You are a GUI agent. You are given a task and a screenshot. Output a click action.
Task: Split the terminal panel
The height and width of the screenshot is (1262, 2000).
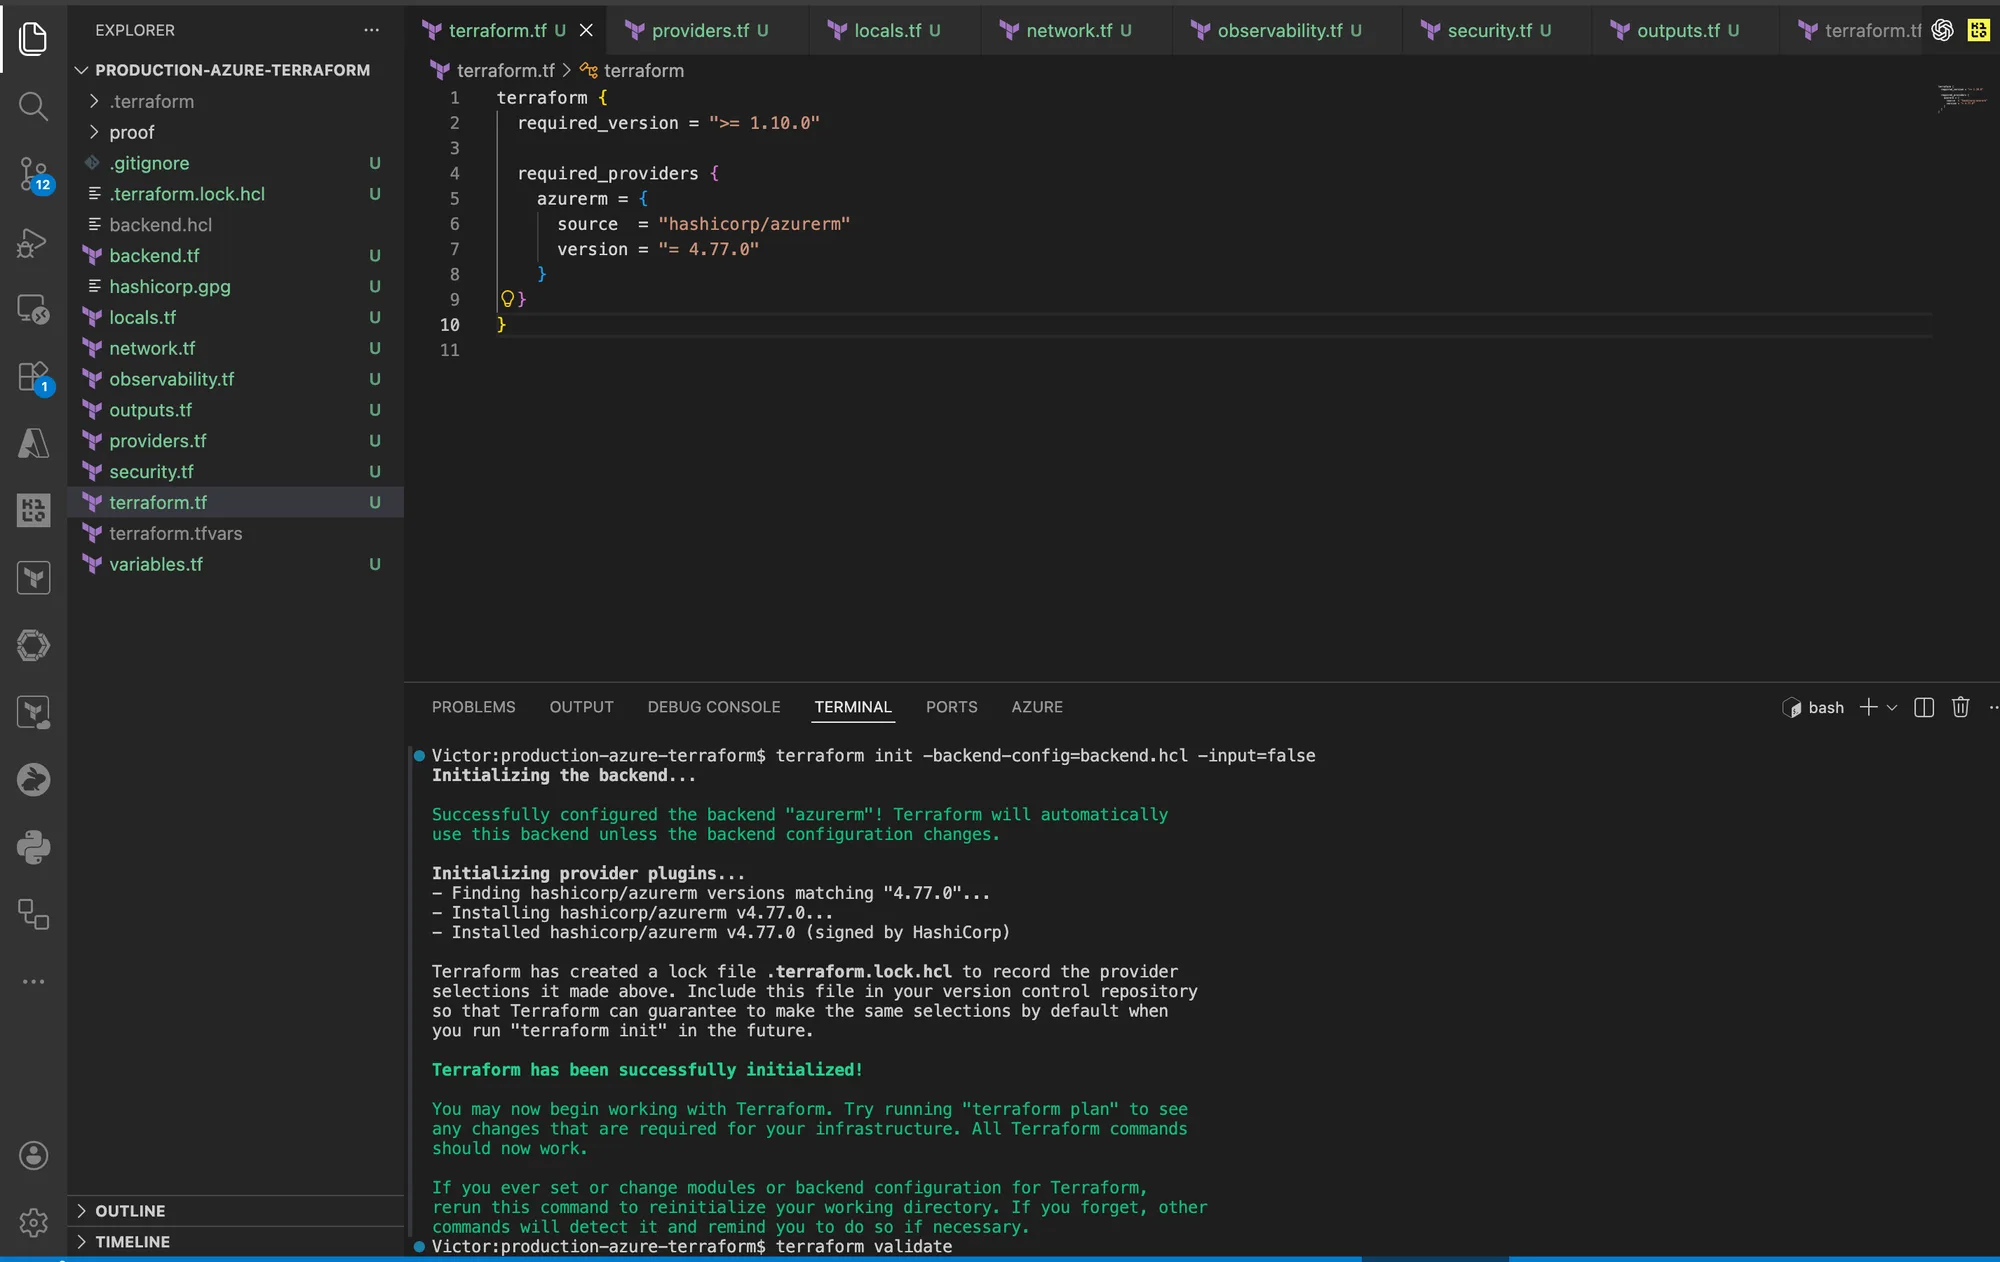click(1924, 707)
